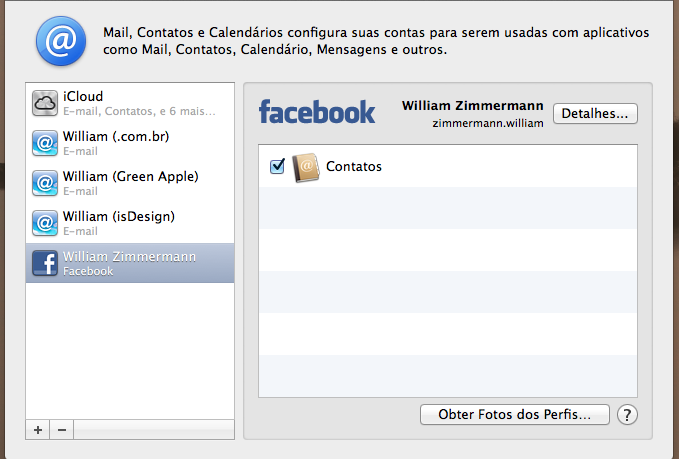679x459 pixels.
Task: Add an account with the plus button
Action: pyautogui.click(x=38, y=430)
